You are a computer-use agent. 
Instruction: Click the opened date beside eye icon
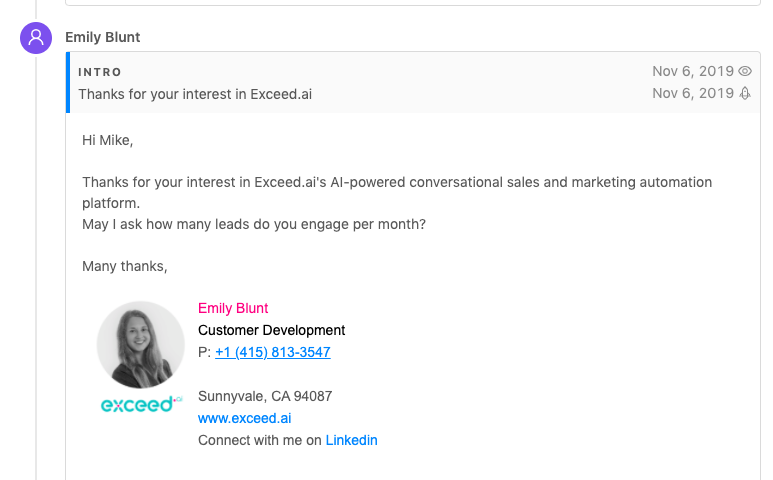693,71
